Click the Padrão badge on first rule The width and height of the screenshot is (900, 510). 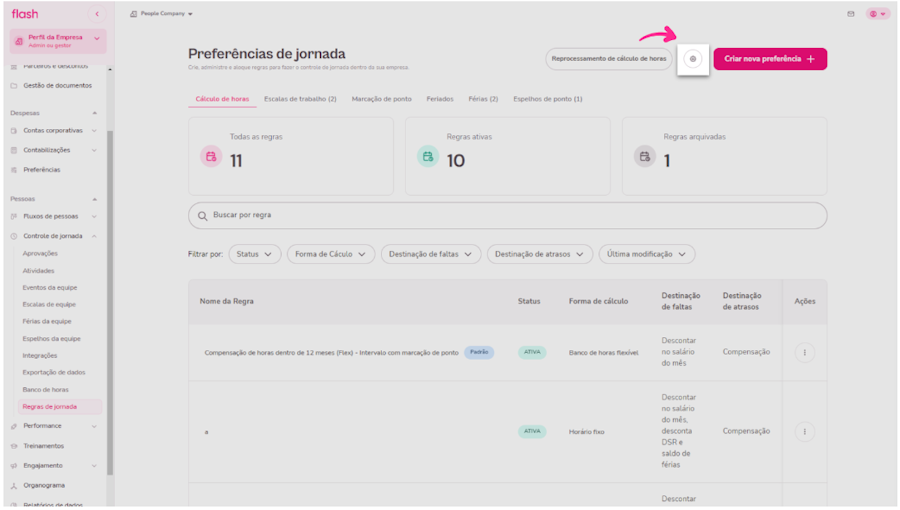[479, 352]
